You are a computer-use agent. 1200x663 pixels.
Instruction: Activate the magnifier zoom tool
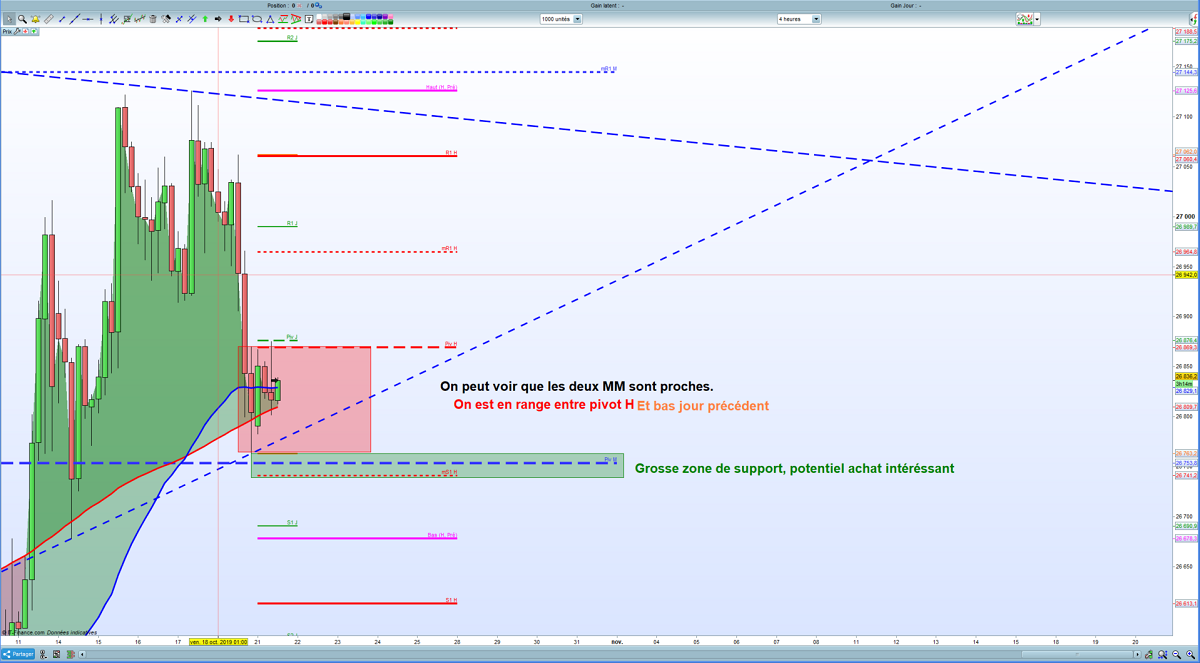(22, 19)
